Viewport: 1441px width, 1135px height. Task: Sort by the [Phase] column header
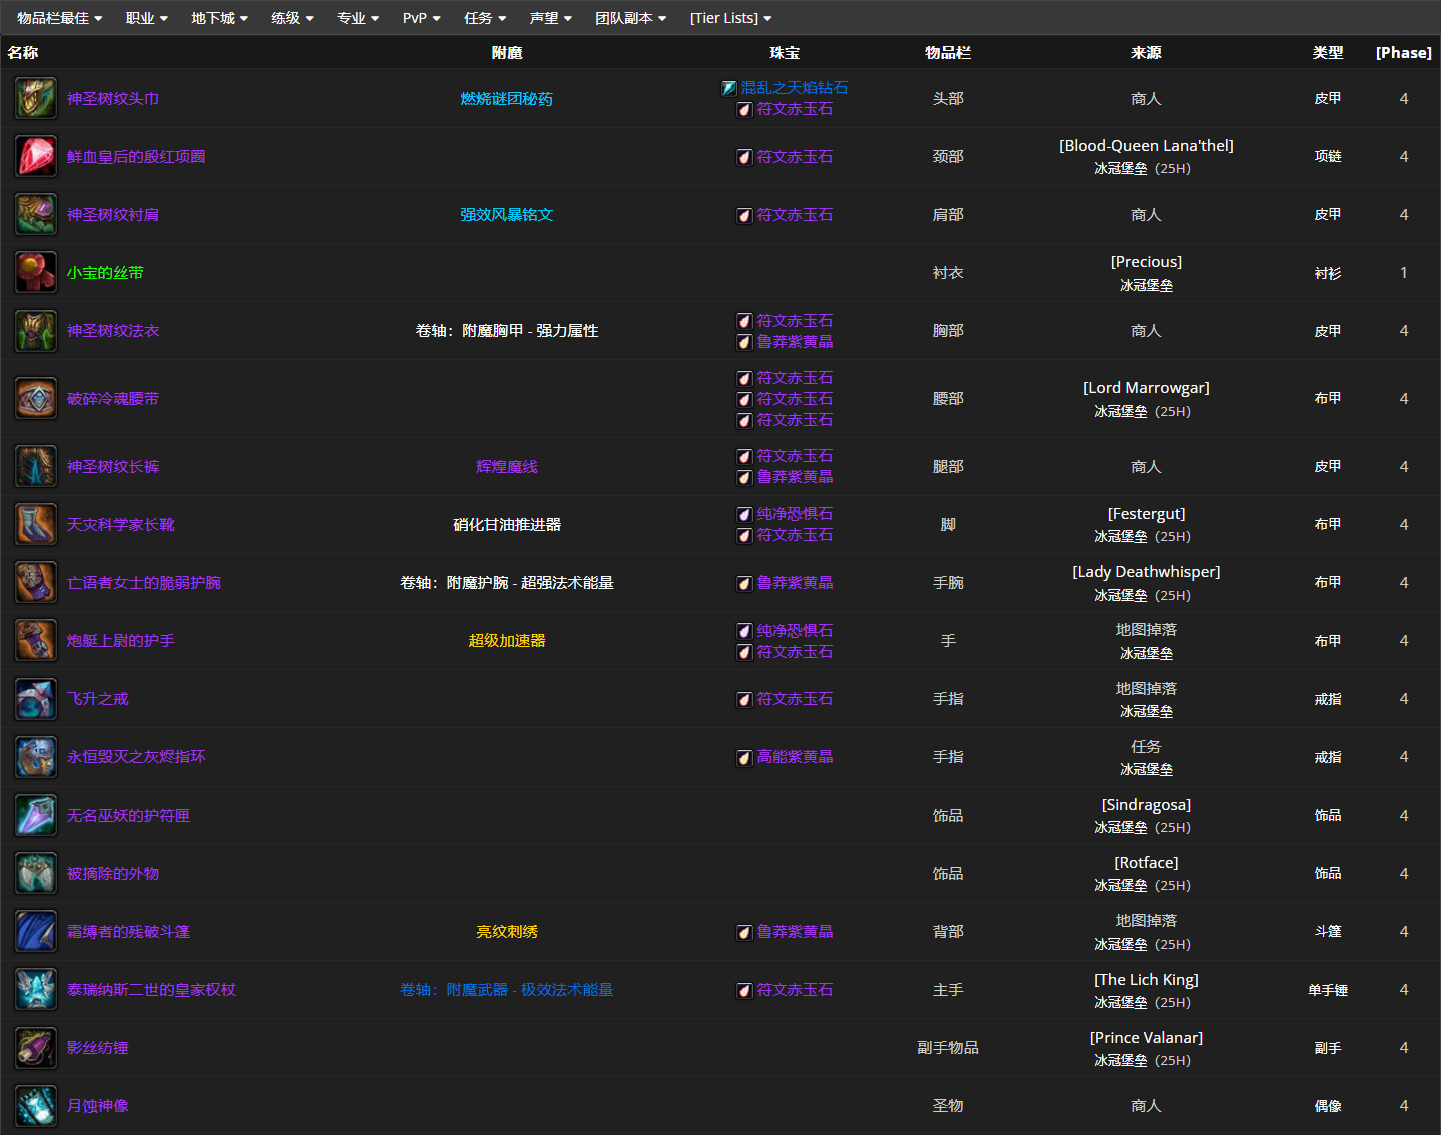point(1403,52)
